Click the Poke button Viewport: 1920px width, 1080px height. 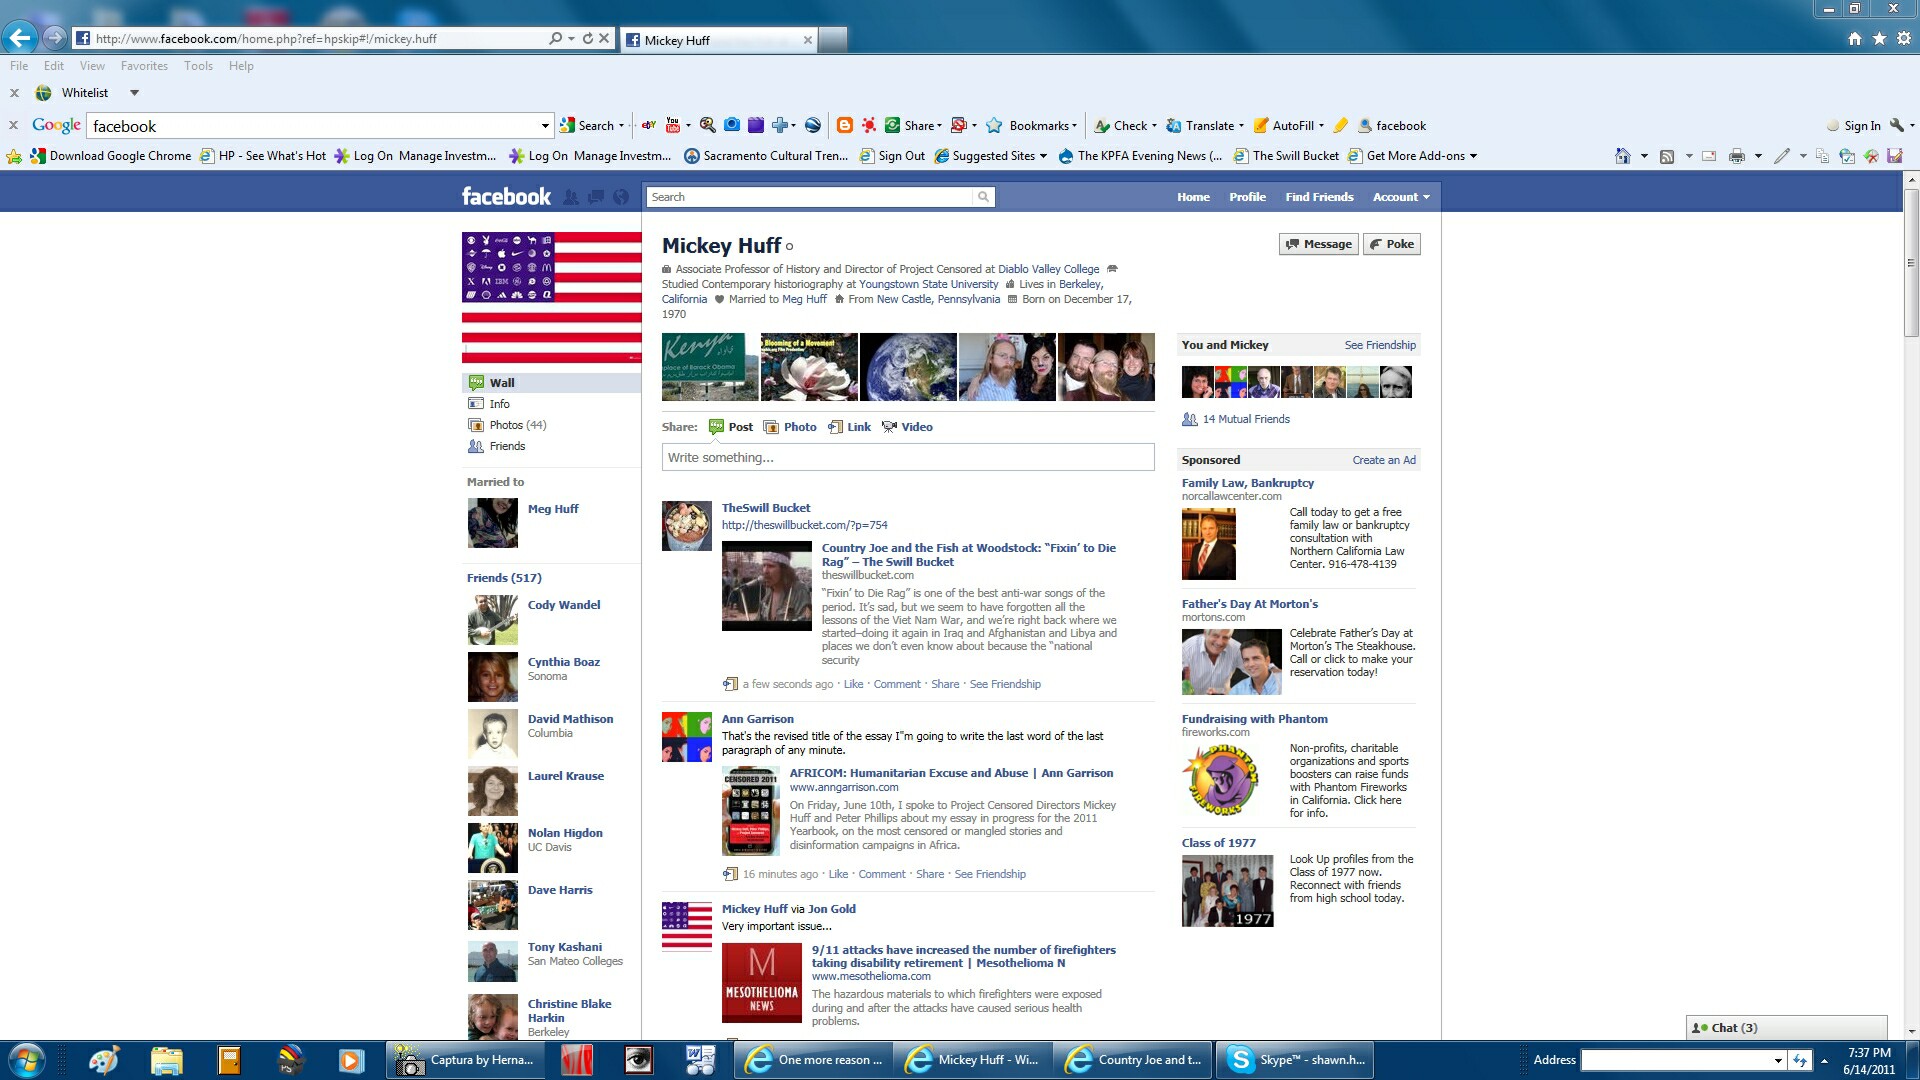(1391, 244)
